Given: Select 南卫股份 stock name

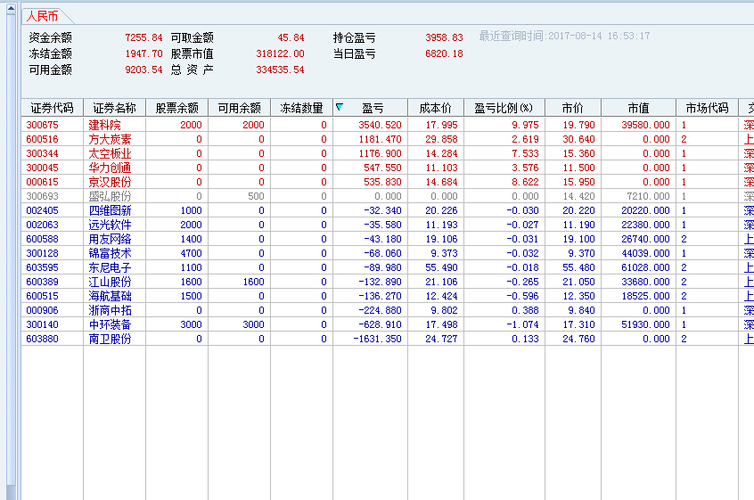Looking at the screenshot, I should click(110, 339).
